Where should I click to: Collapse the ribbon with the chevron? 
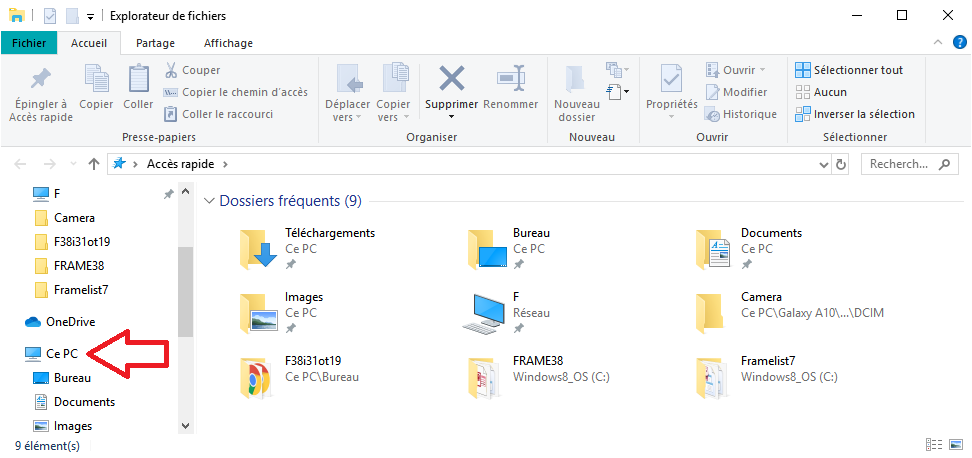[937, 43]
